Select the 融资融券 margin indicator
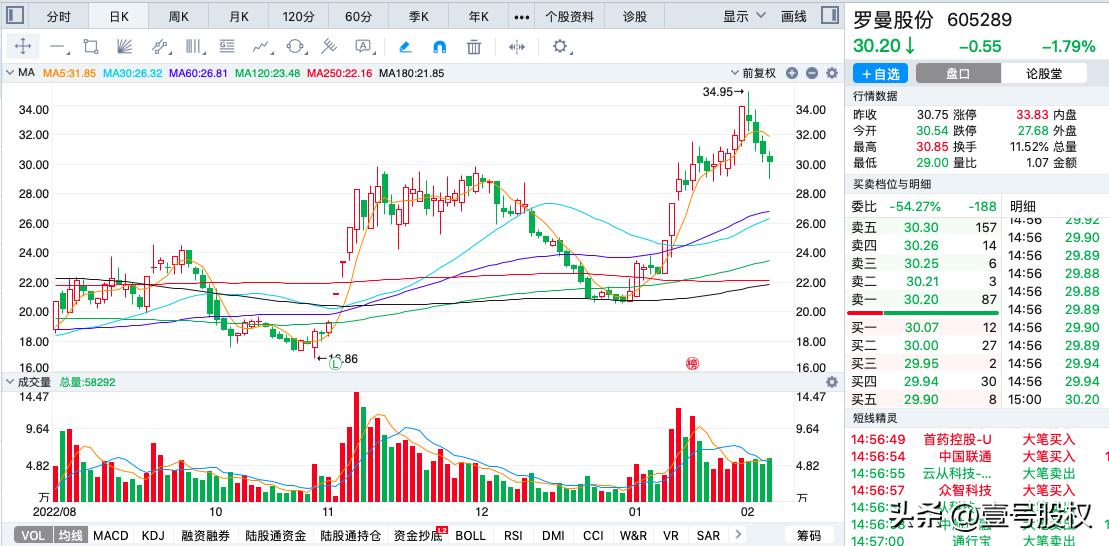The image size is (1109, 546). click(205, 535)
